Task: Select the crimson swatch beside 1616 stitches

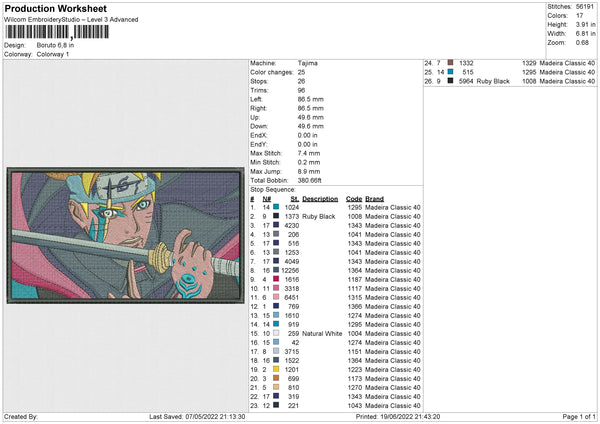Action: [x=276, y=279]
